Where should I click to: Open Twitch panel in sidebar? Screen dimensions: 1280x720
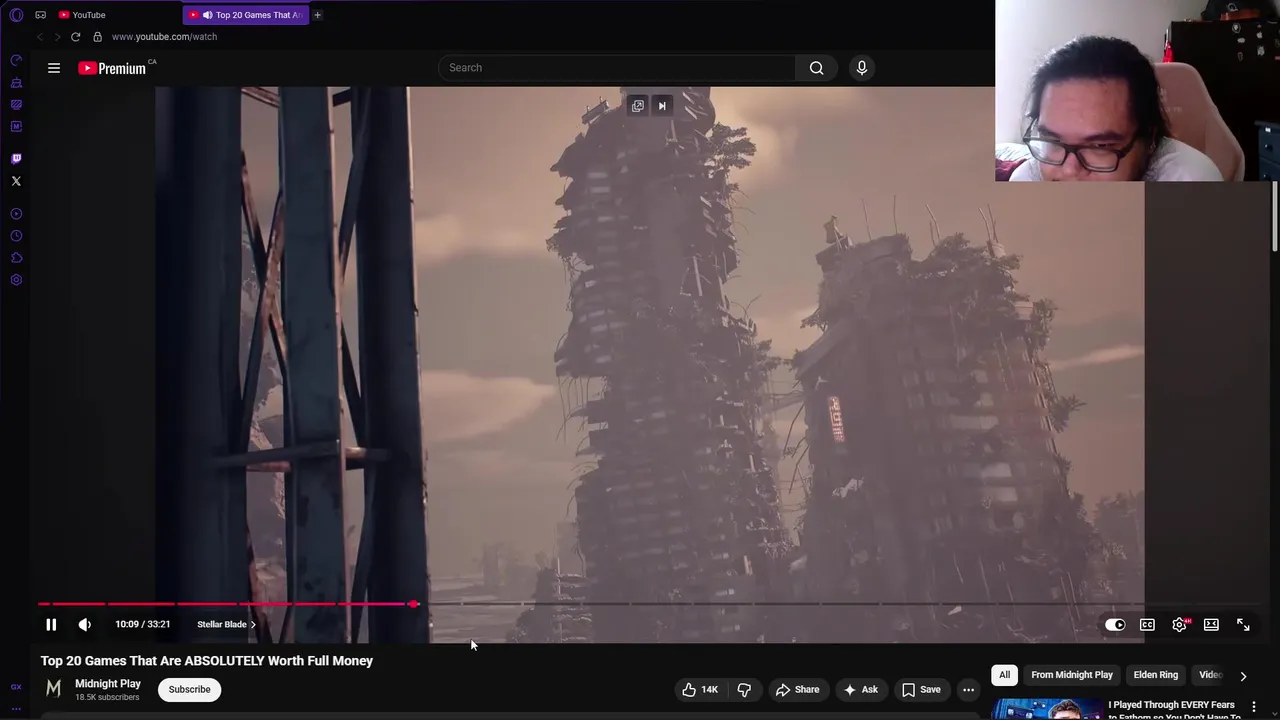(16, 158)
